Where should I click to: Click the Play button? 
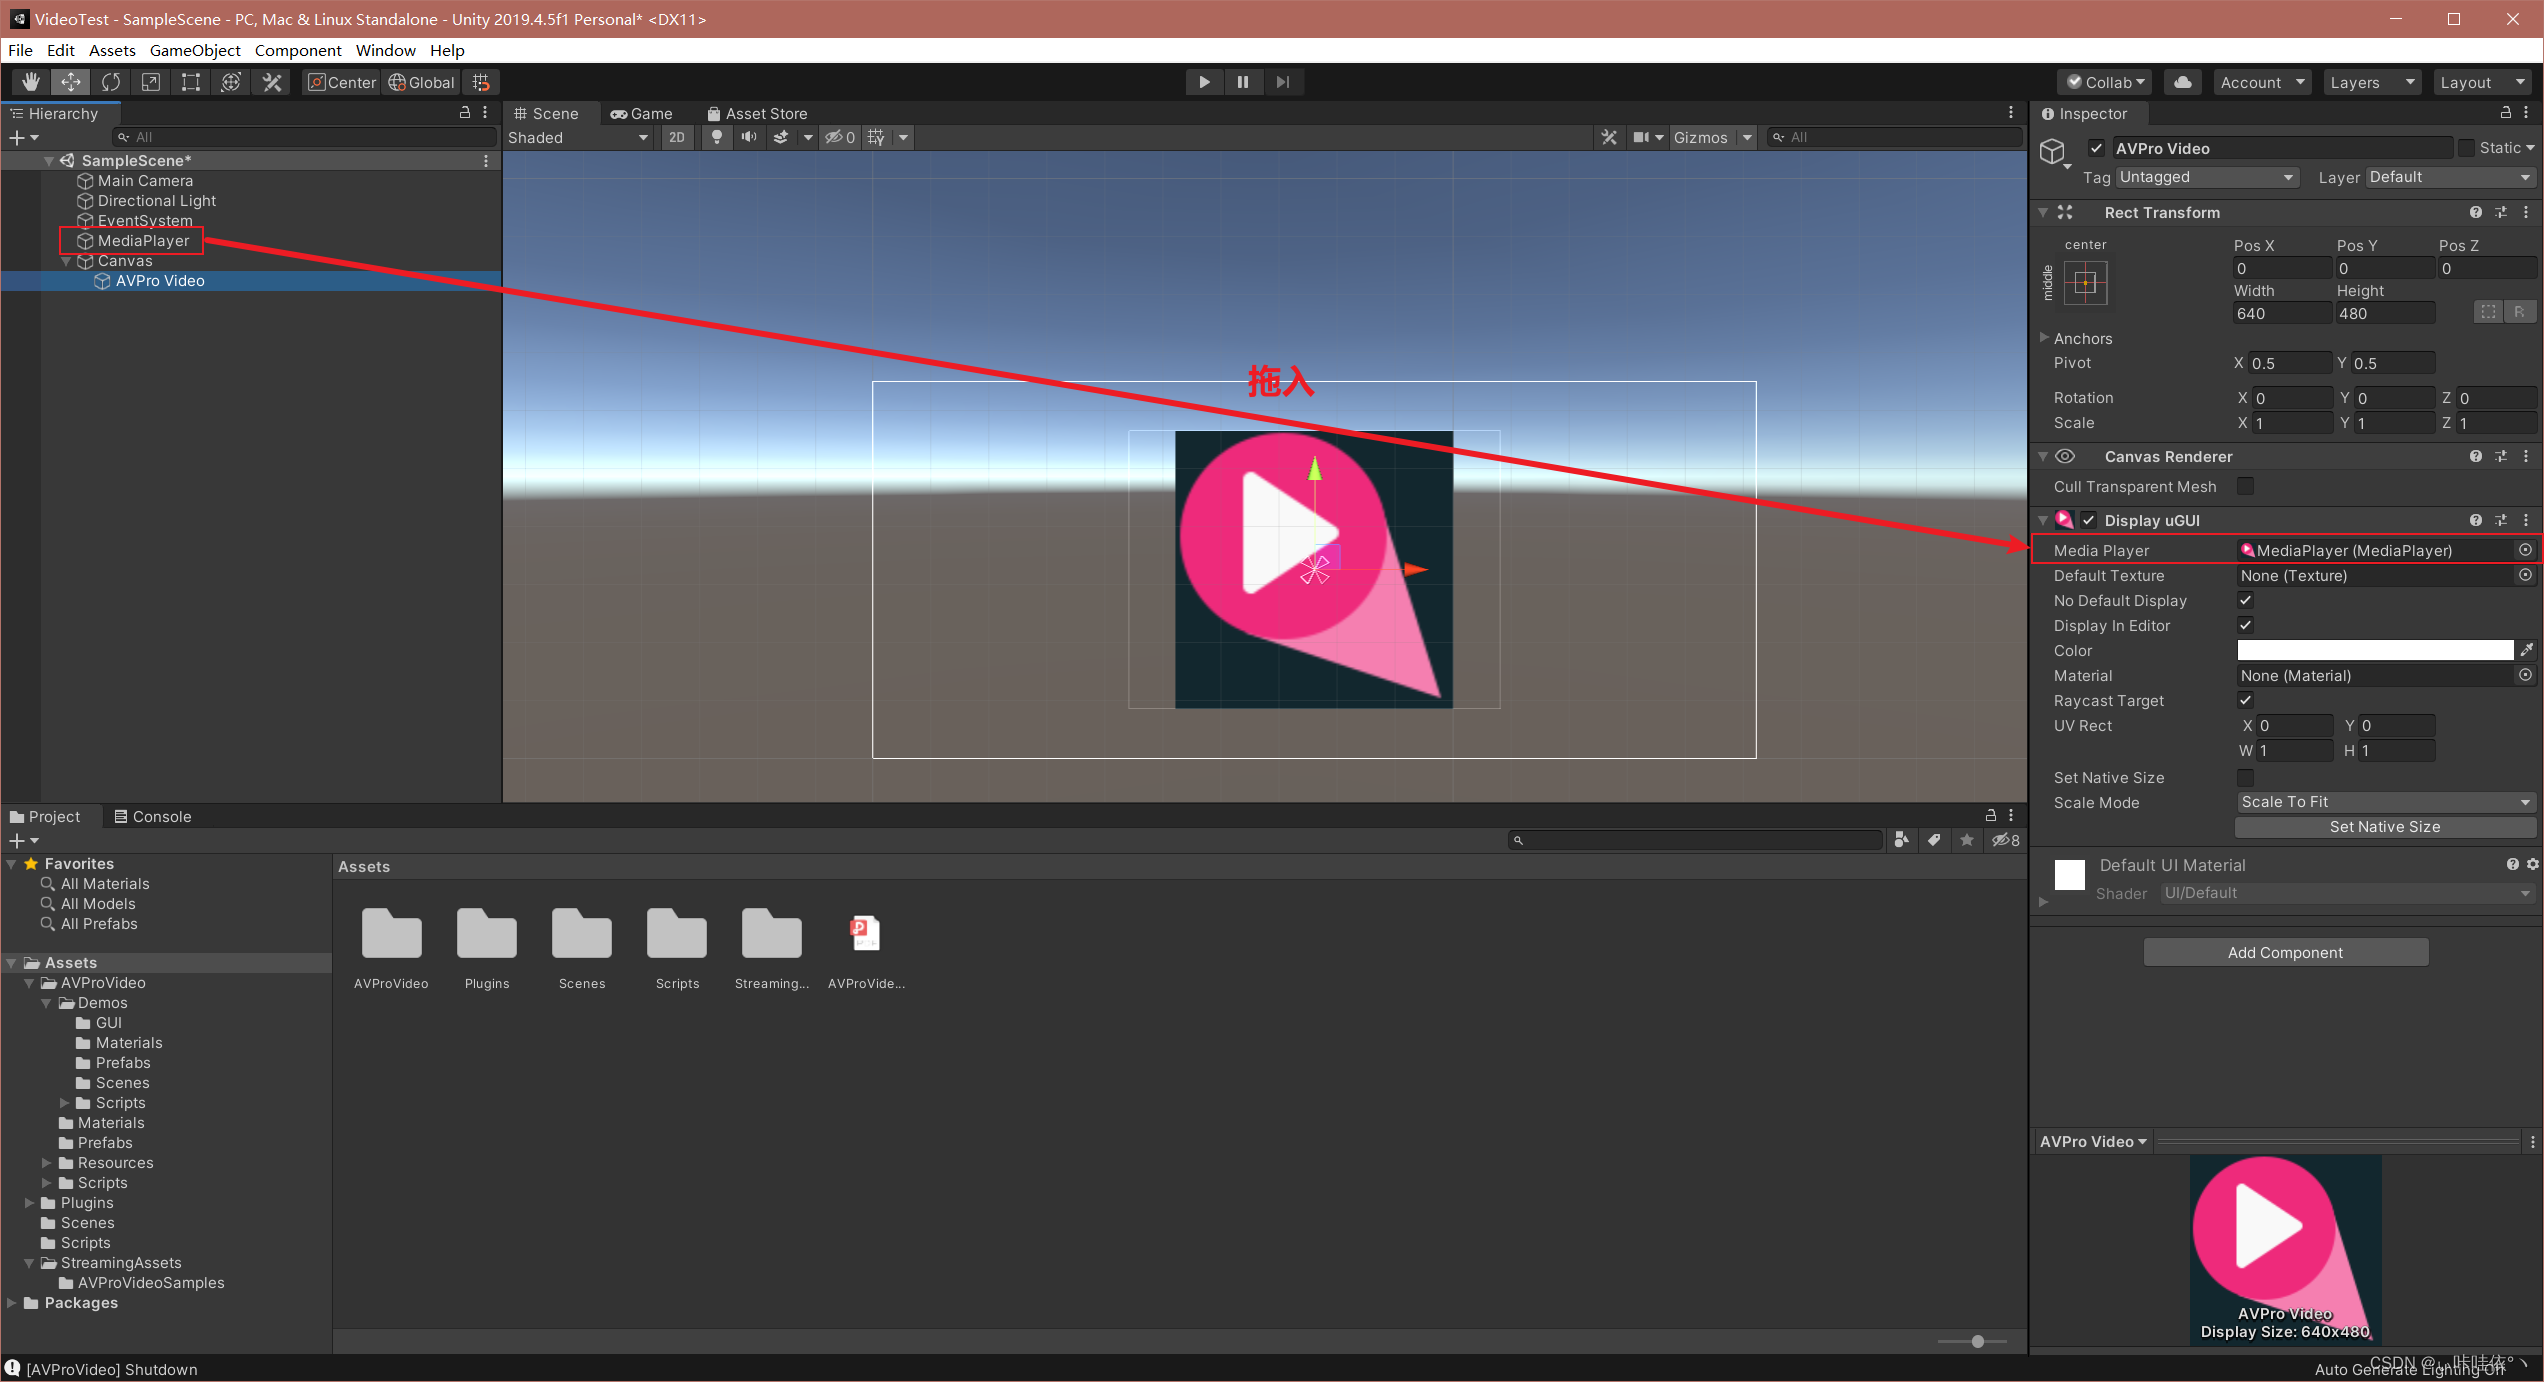tap(1204, 82)
